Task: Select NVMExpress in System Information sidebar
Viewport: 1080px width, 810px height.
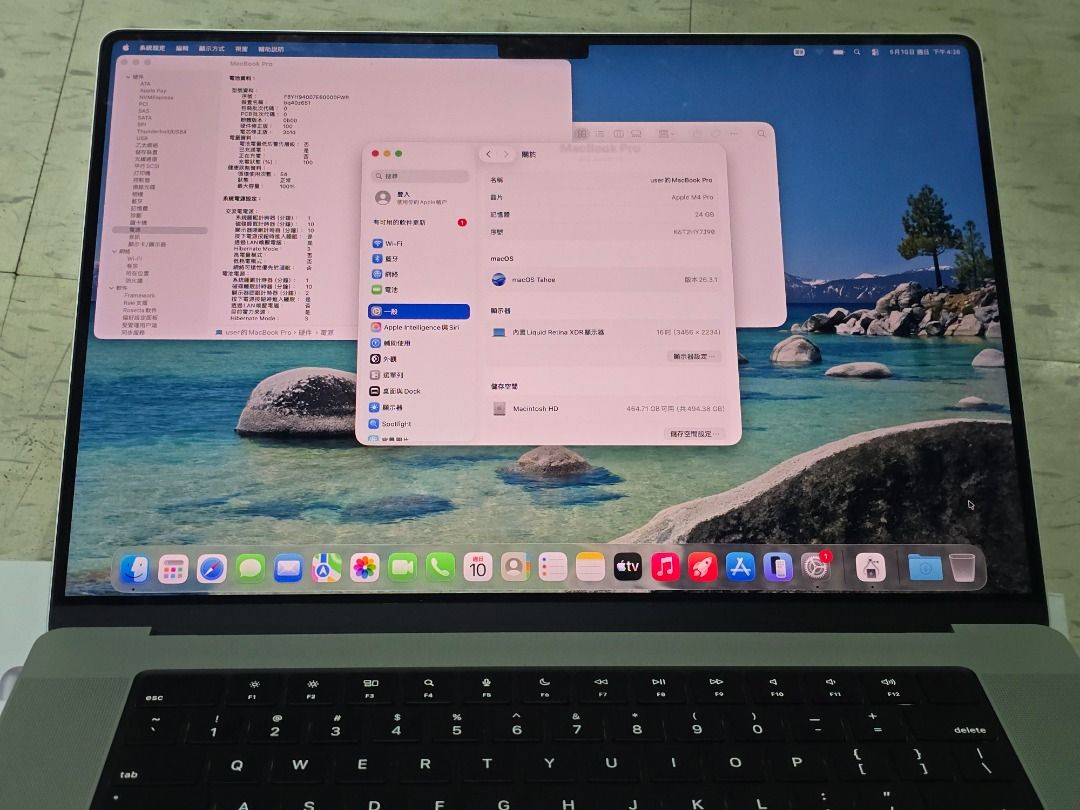Action: [156, 97]
